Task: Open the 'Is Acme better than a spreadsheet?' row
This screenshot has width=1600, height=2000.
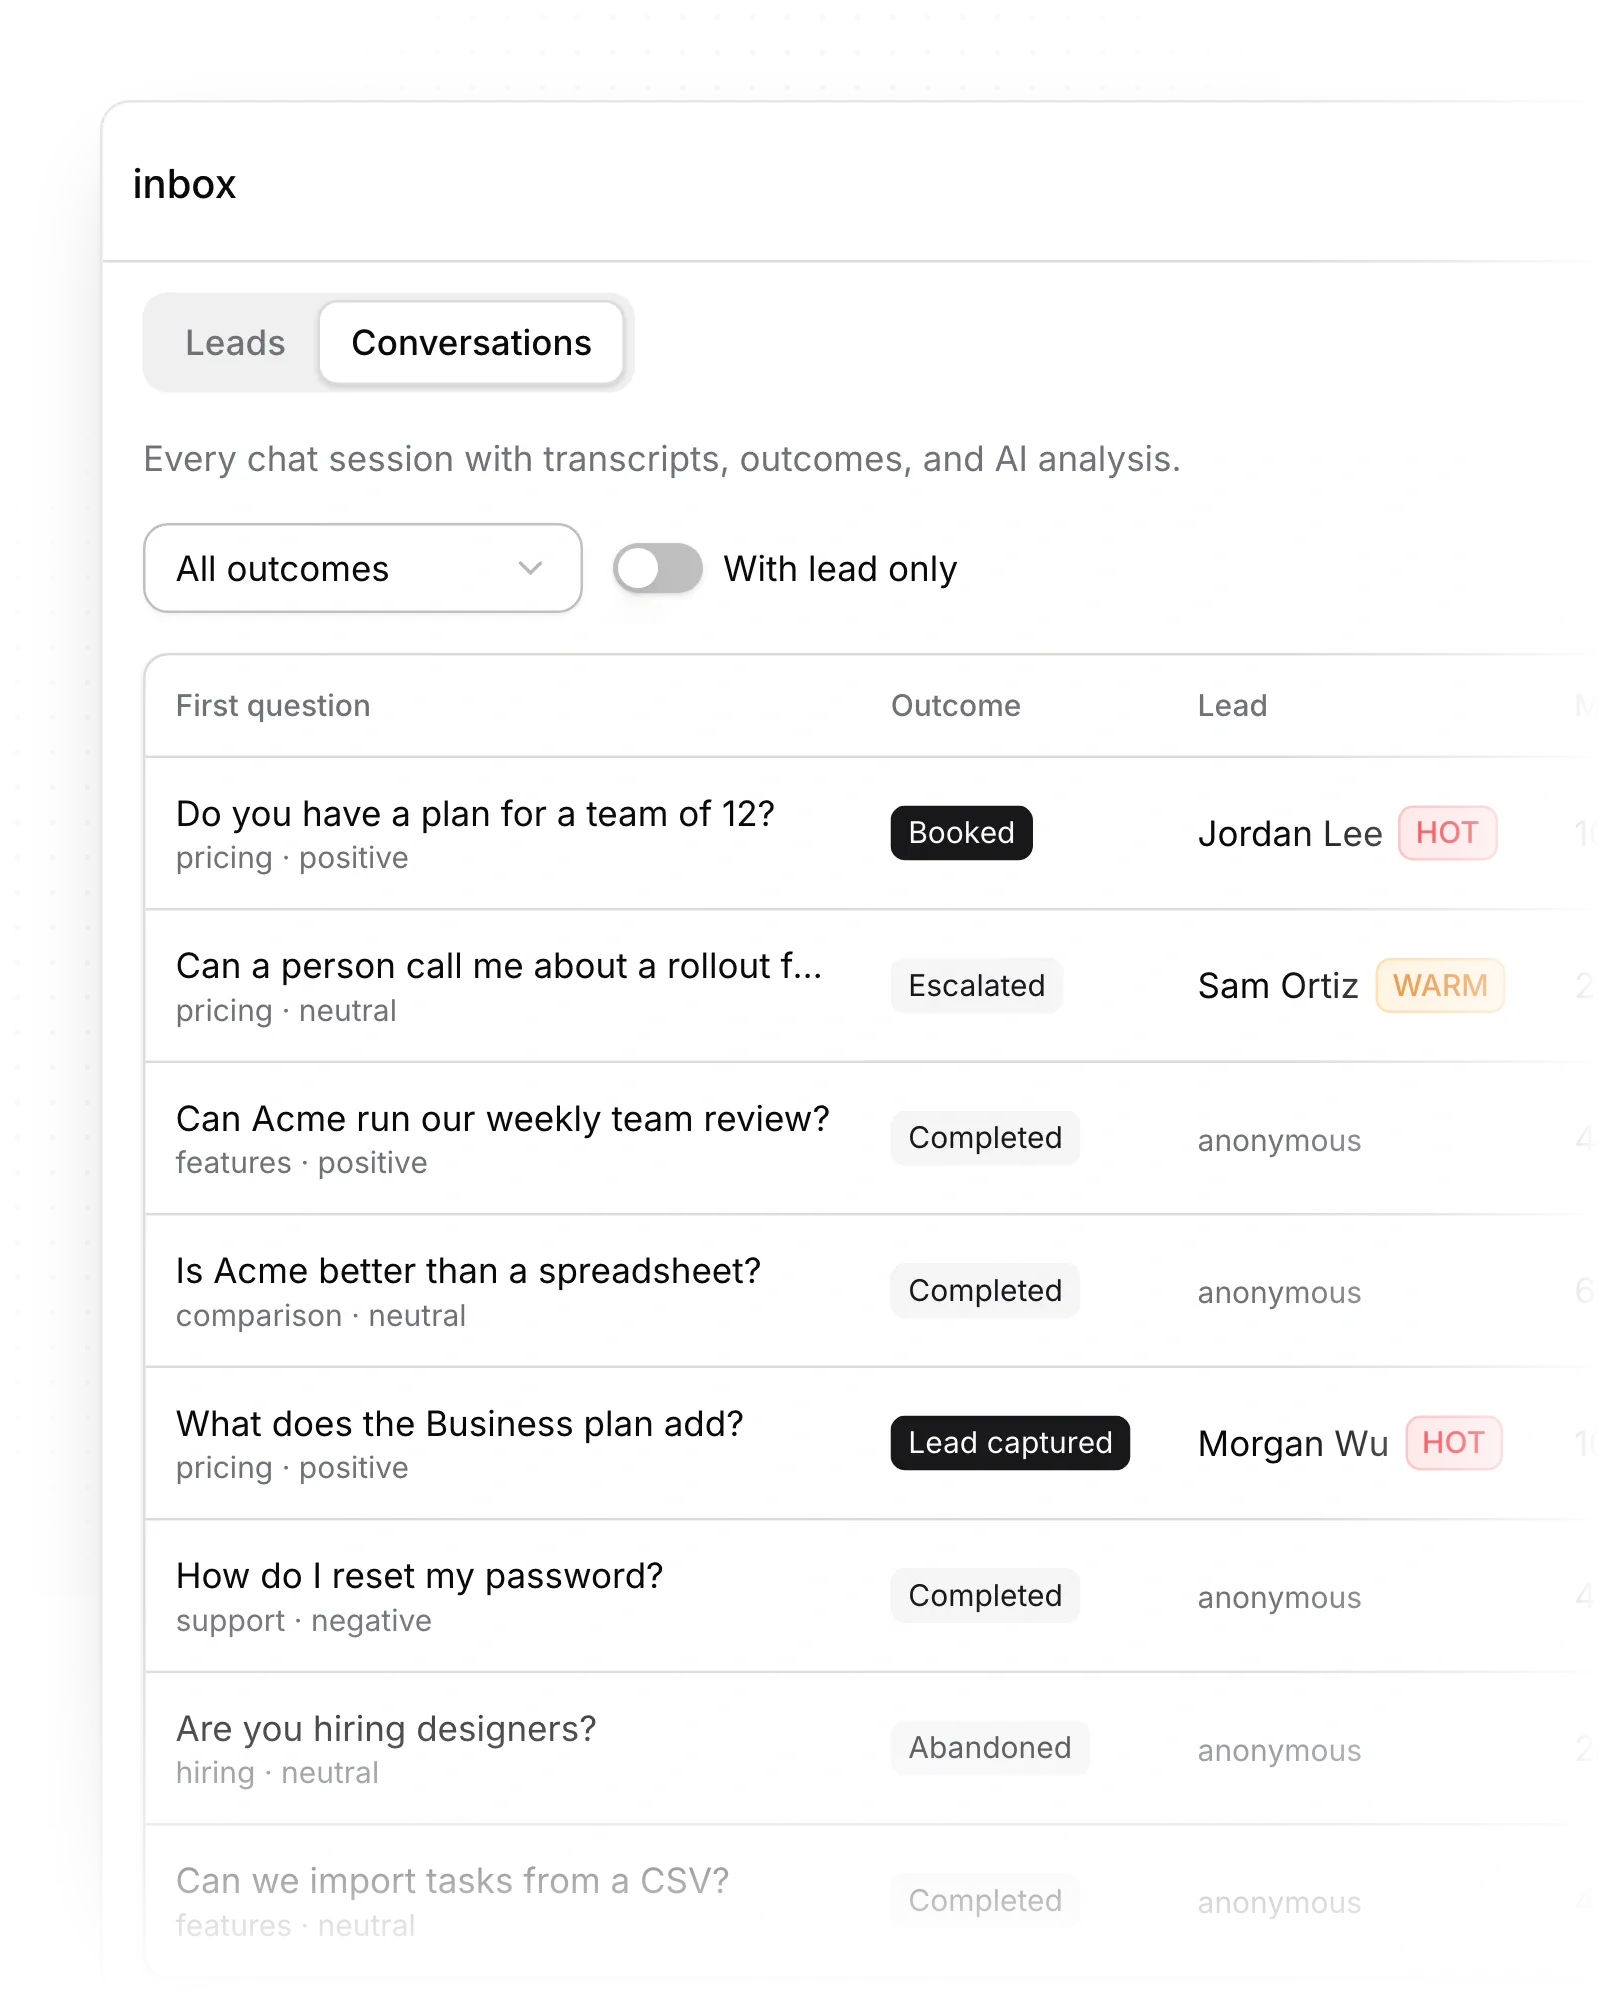Action: [870, 1291]
